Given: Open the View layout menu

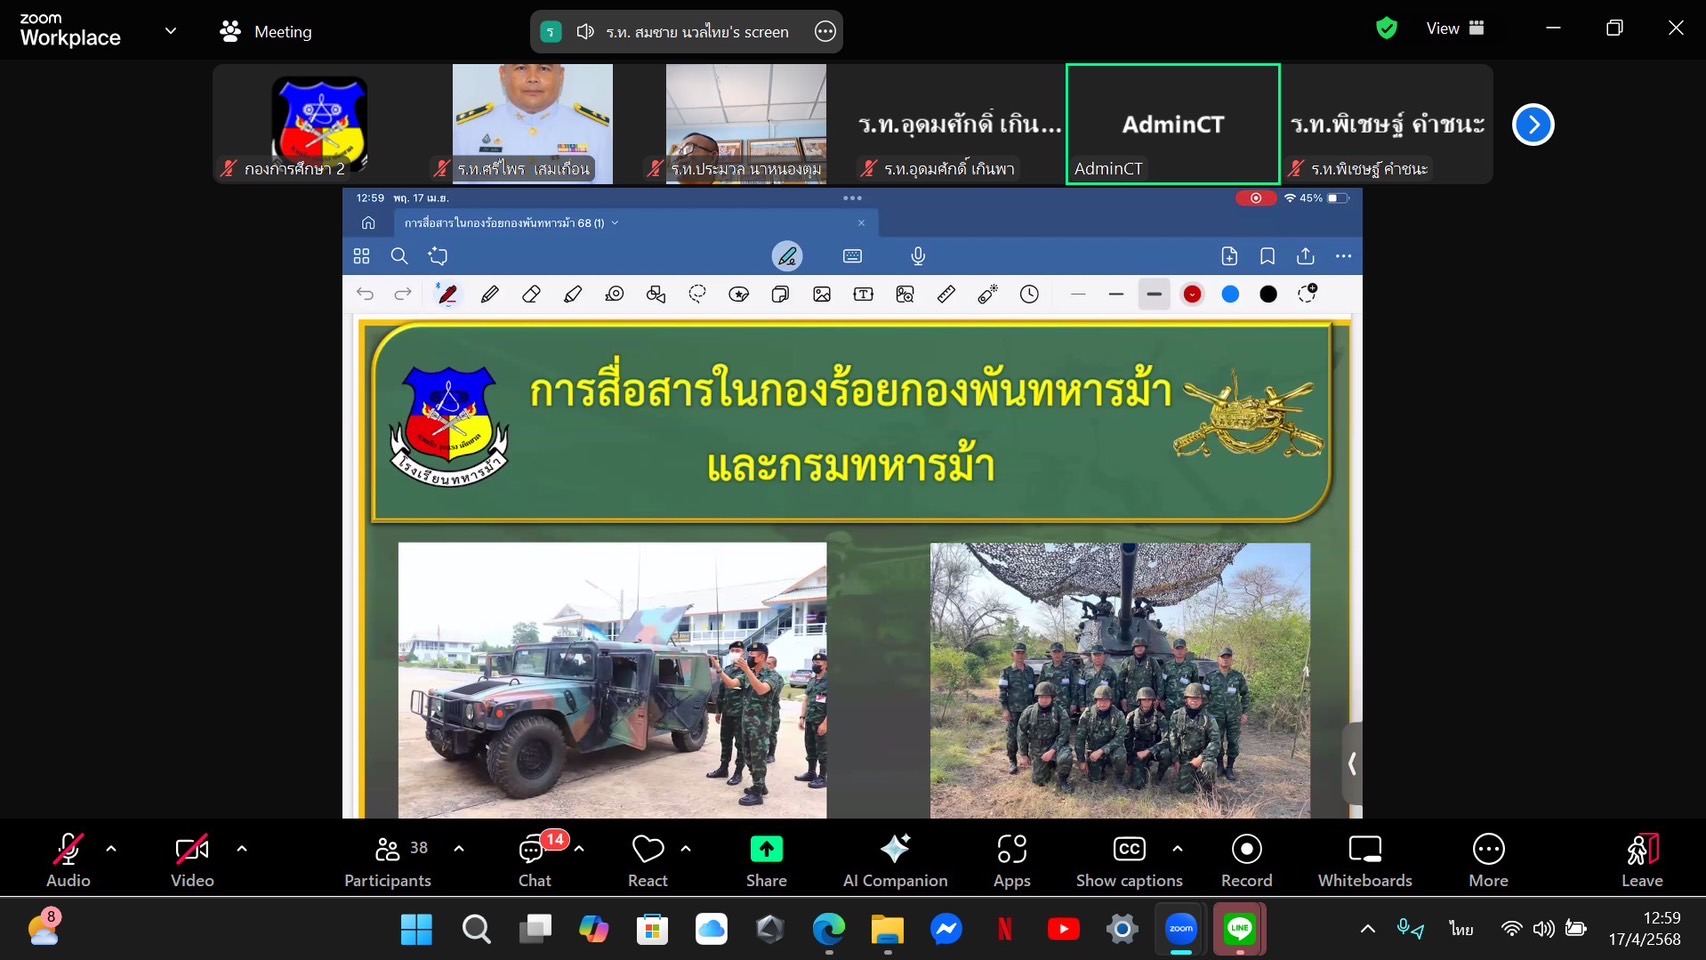Looking at the screenshot, I should pyautogui.click(x=1454, y=29).
